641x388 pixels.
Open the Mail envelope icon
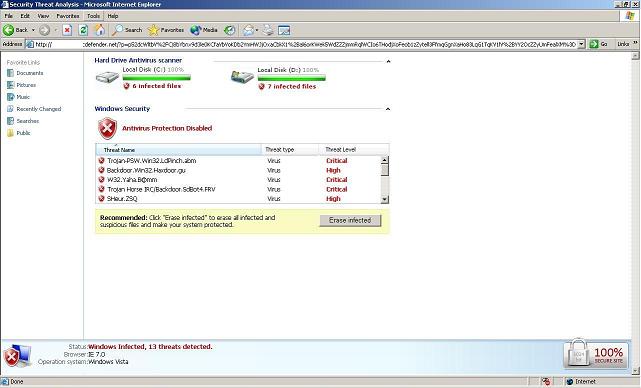click(x=248, y=30)
